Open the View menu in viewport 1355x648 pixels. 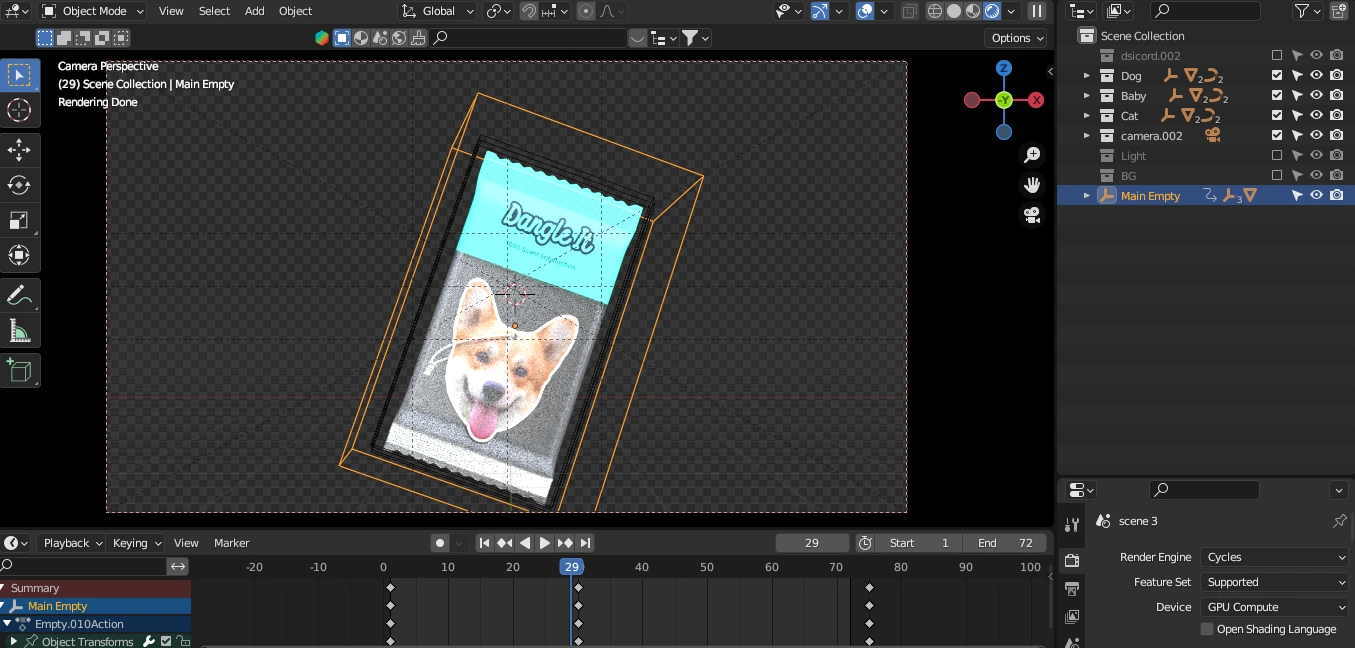(171, 11)
